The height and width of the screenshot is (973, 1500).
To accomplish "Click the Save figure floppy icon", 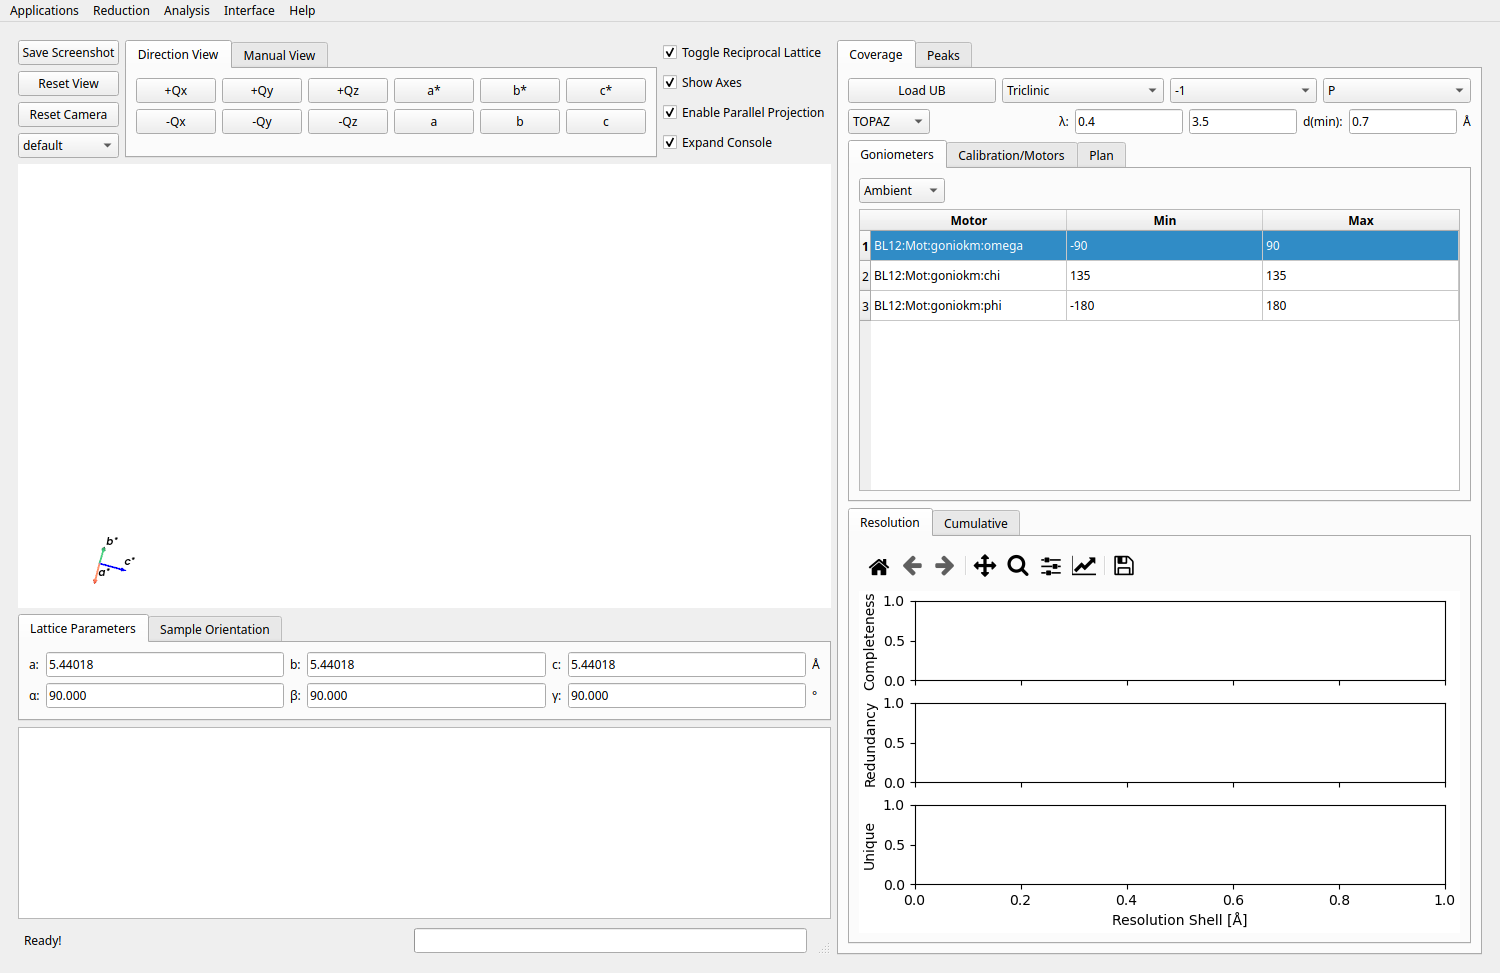I will (x=1124, y=567).
